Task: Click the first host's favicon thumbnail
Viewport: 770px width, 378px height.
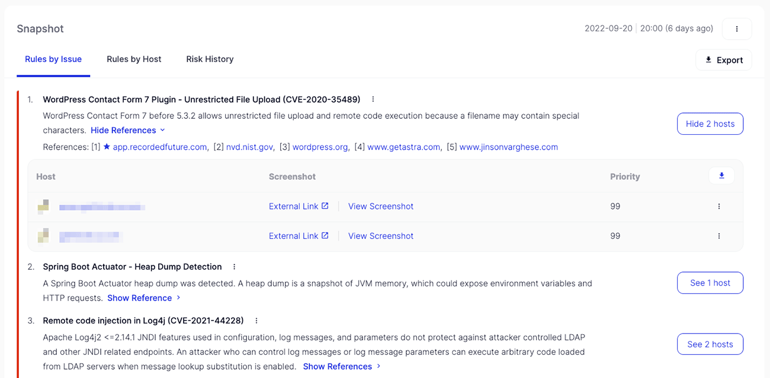Action: click(x=43, y=207)
